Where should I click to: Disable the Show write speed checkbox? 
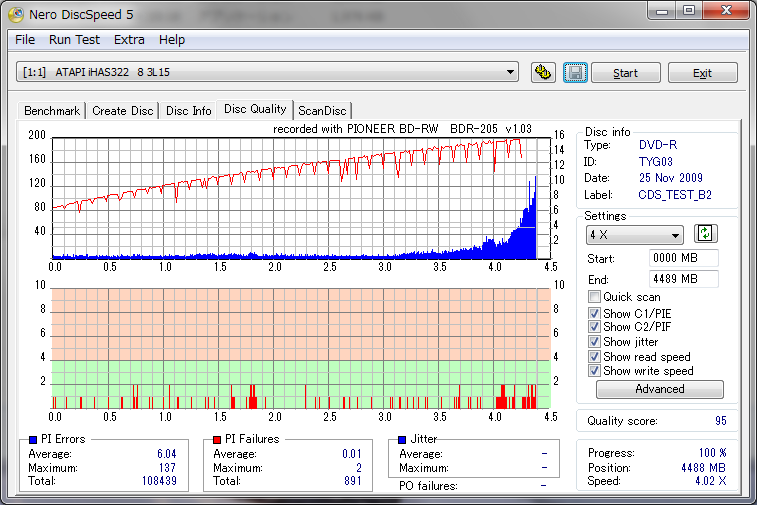tap(594, 371)
